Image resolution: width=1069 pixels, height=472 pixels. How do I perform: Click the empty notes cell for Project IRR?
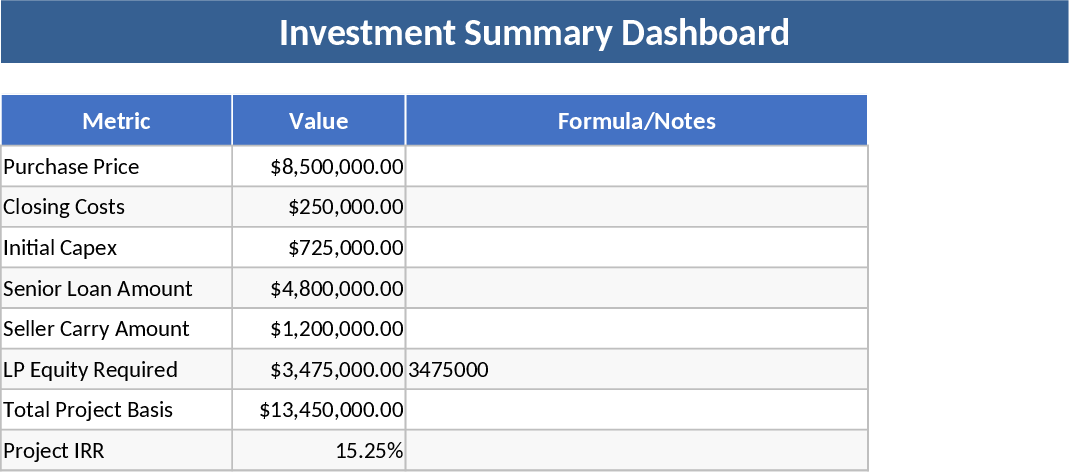pyautogui.click(x=637, y=450)
